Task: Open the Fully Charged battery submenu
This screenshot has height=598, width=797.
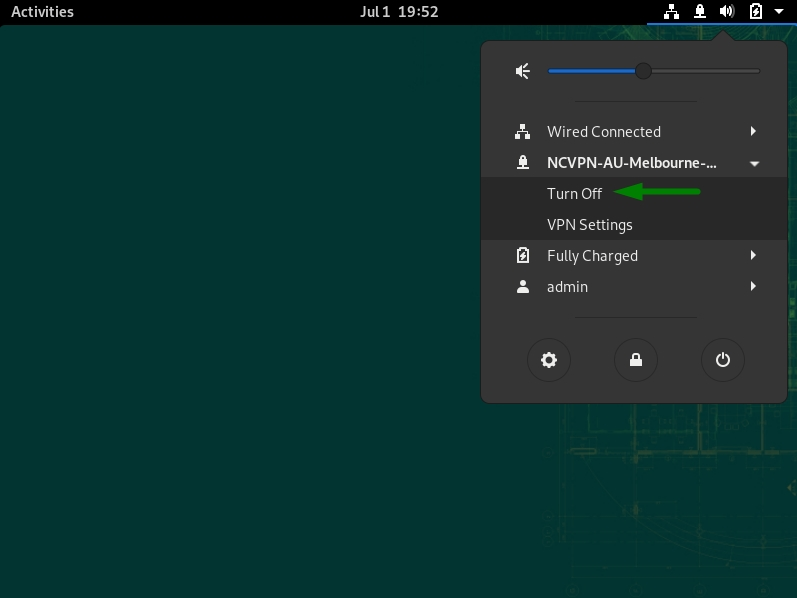Action: 634,255
